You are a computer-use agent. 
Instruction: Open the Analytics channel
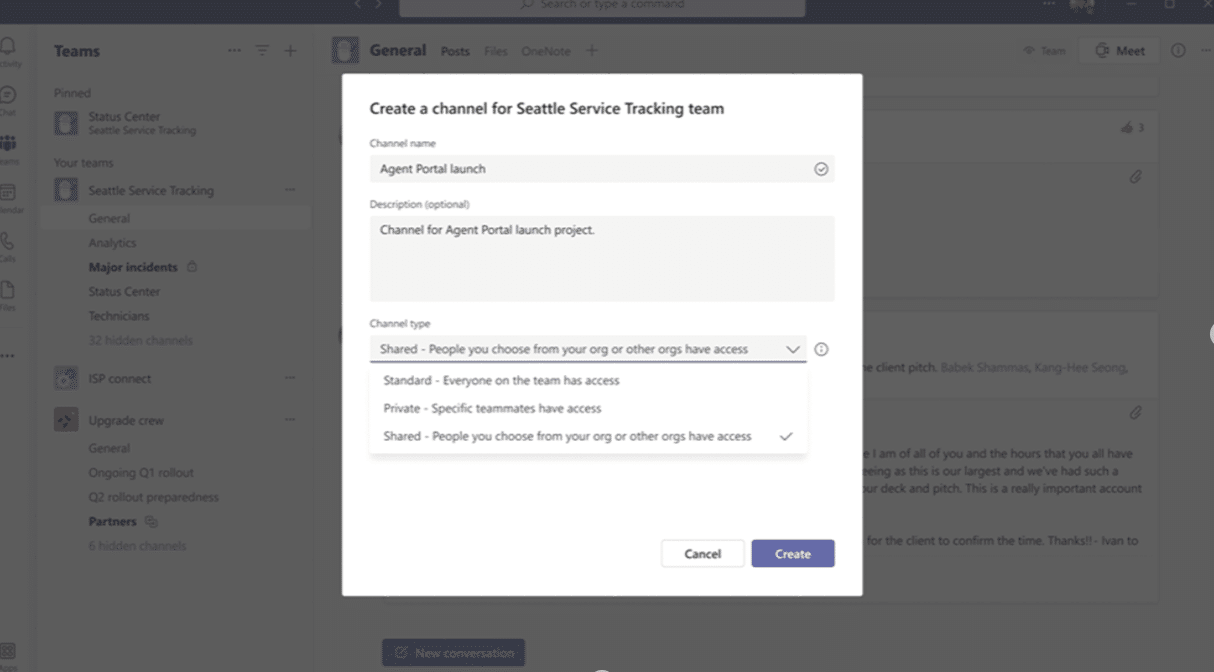[112, 243]
